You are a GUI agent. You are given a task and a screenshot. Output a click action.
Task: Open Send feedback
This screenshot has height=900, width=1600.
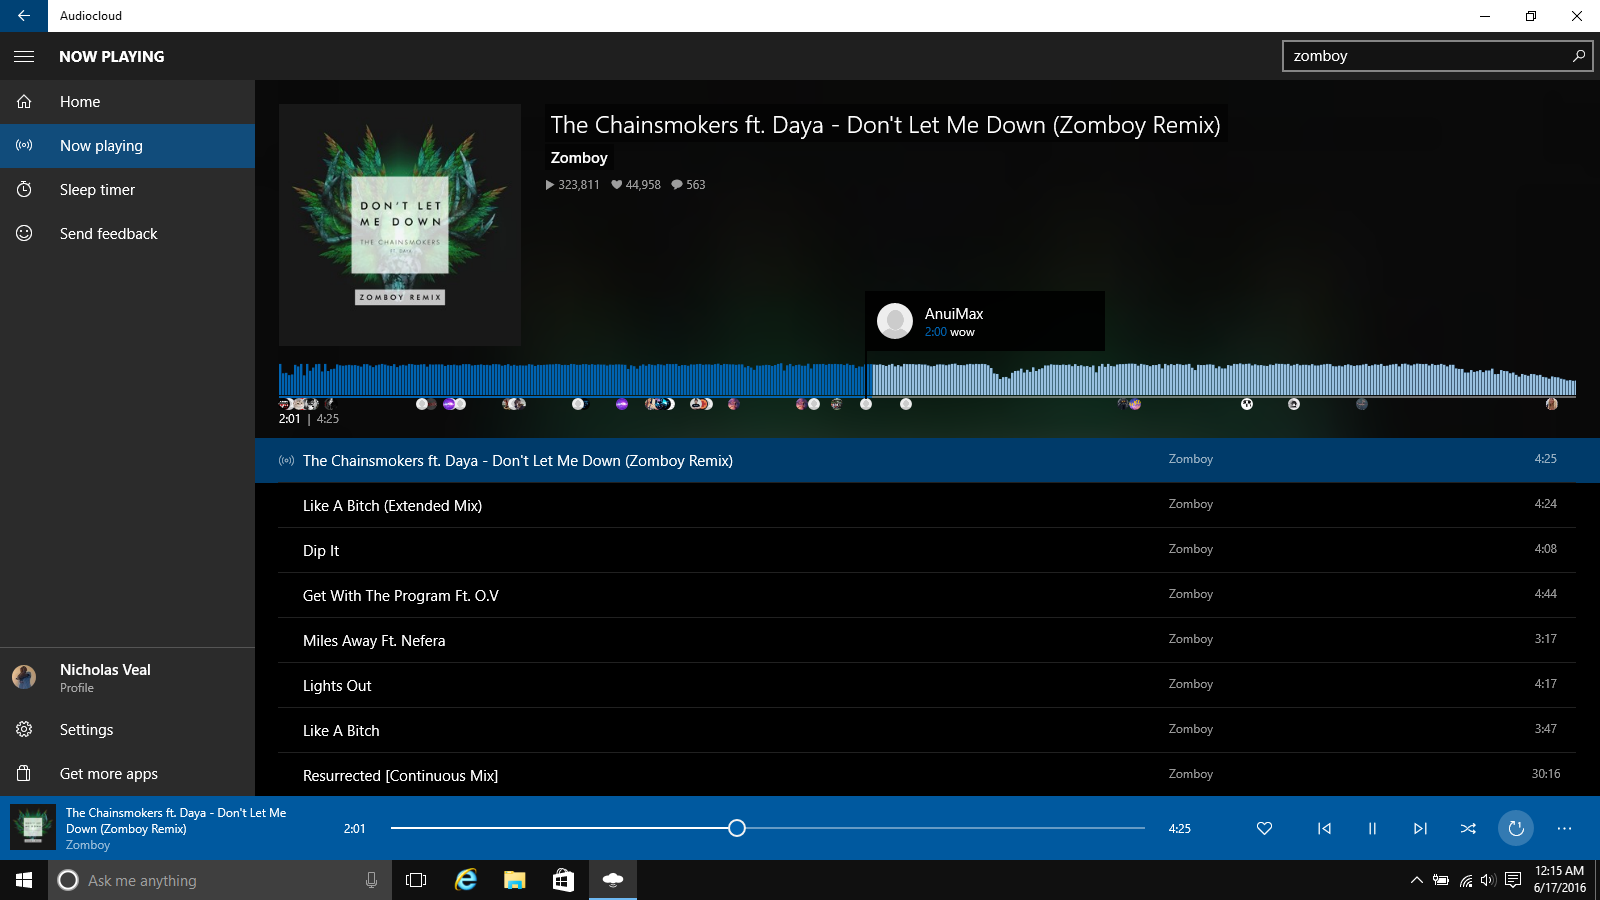coord(127,234)
